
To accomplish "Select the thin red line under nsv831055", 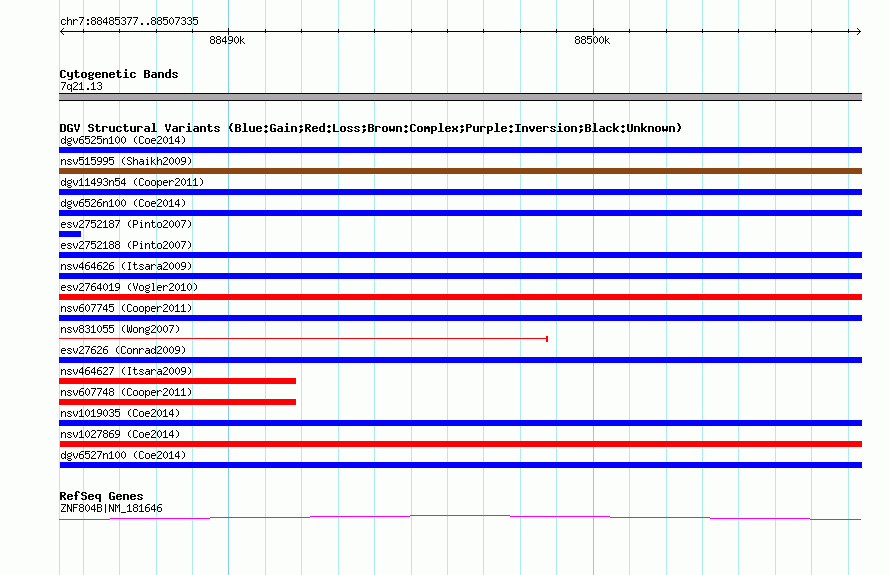I will coord(303,339).
